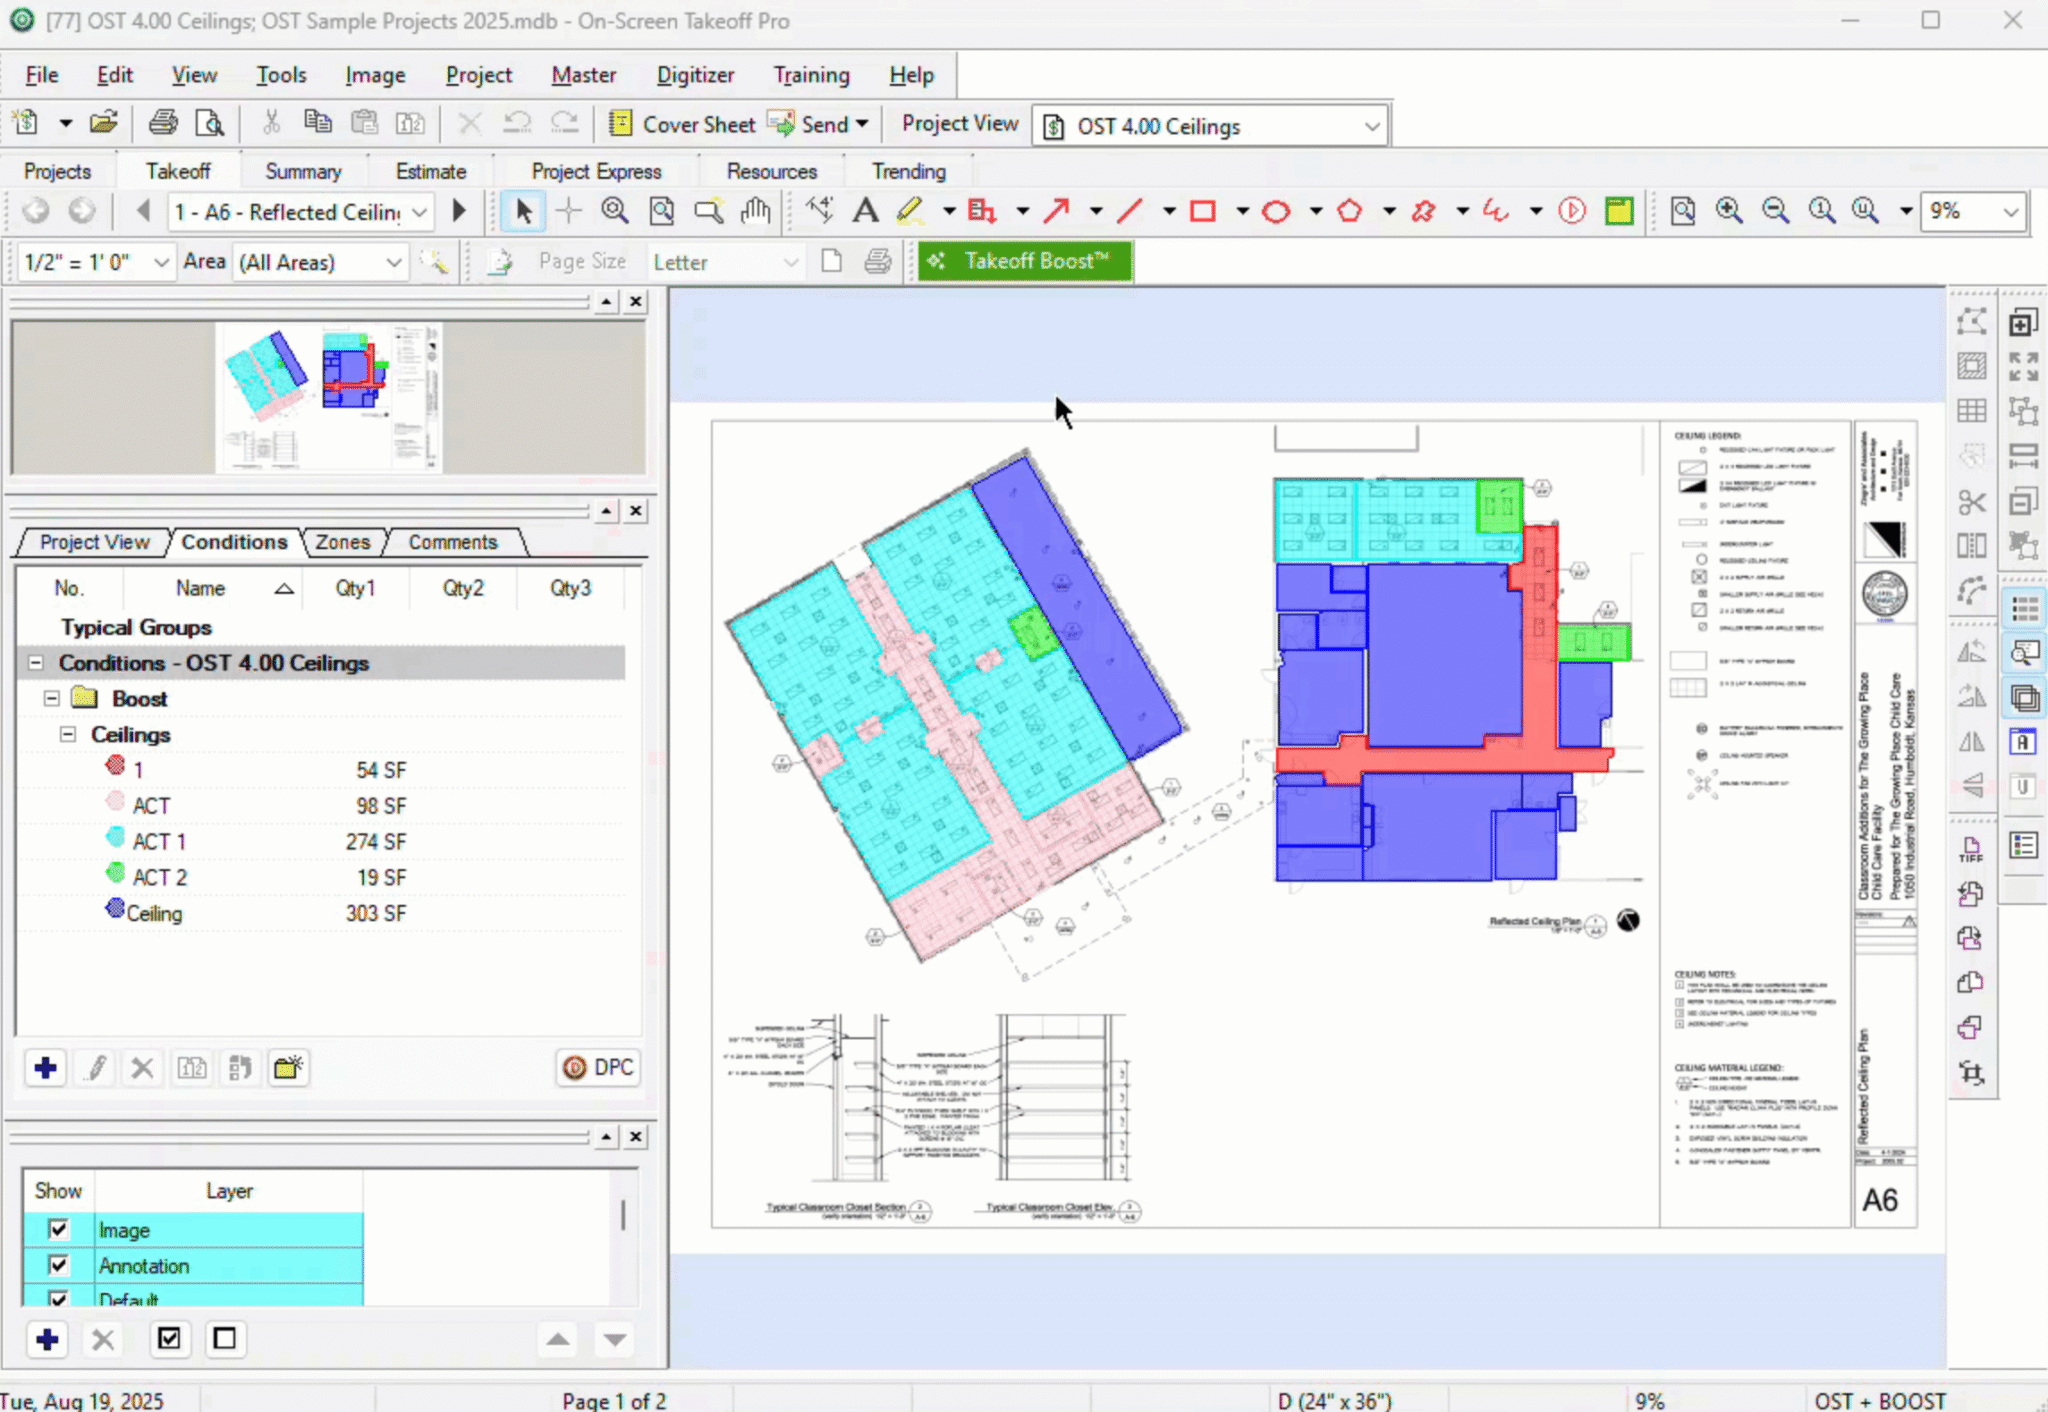
Task: Click the print icon in main toolbar
Action: click(163, 124)
